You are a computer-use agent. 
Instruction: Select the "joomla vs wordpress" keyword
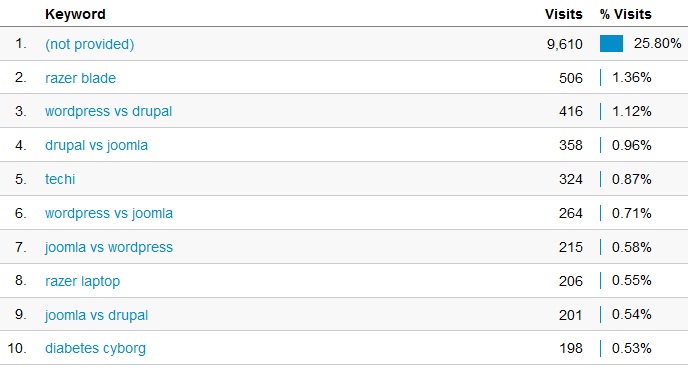click(109, 247)
